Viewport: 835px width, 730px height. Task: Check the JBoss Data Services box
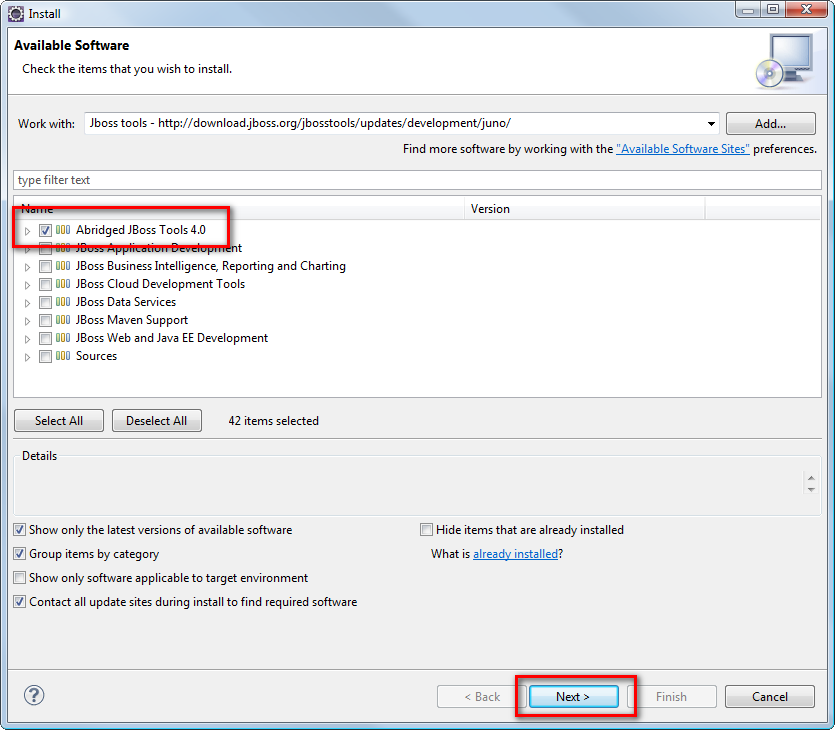45,302
